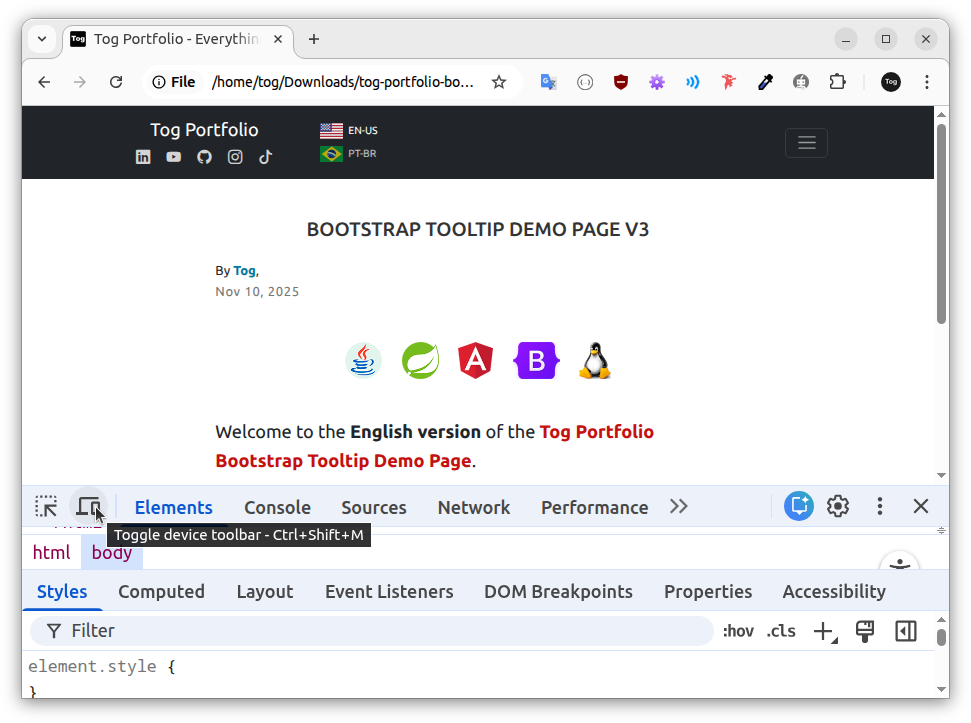Viewport: 971px width, 723px height.
Task: Click the red bird extension icon
Action: [729, 82]
